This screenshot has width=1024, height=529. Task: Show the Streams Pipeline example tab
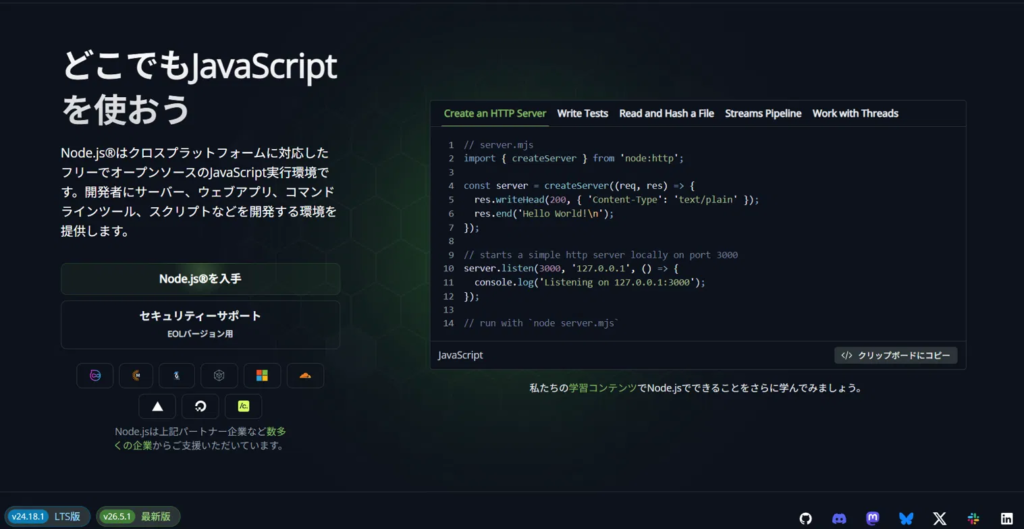(x=763, y=114)
